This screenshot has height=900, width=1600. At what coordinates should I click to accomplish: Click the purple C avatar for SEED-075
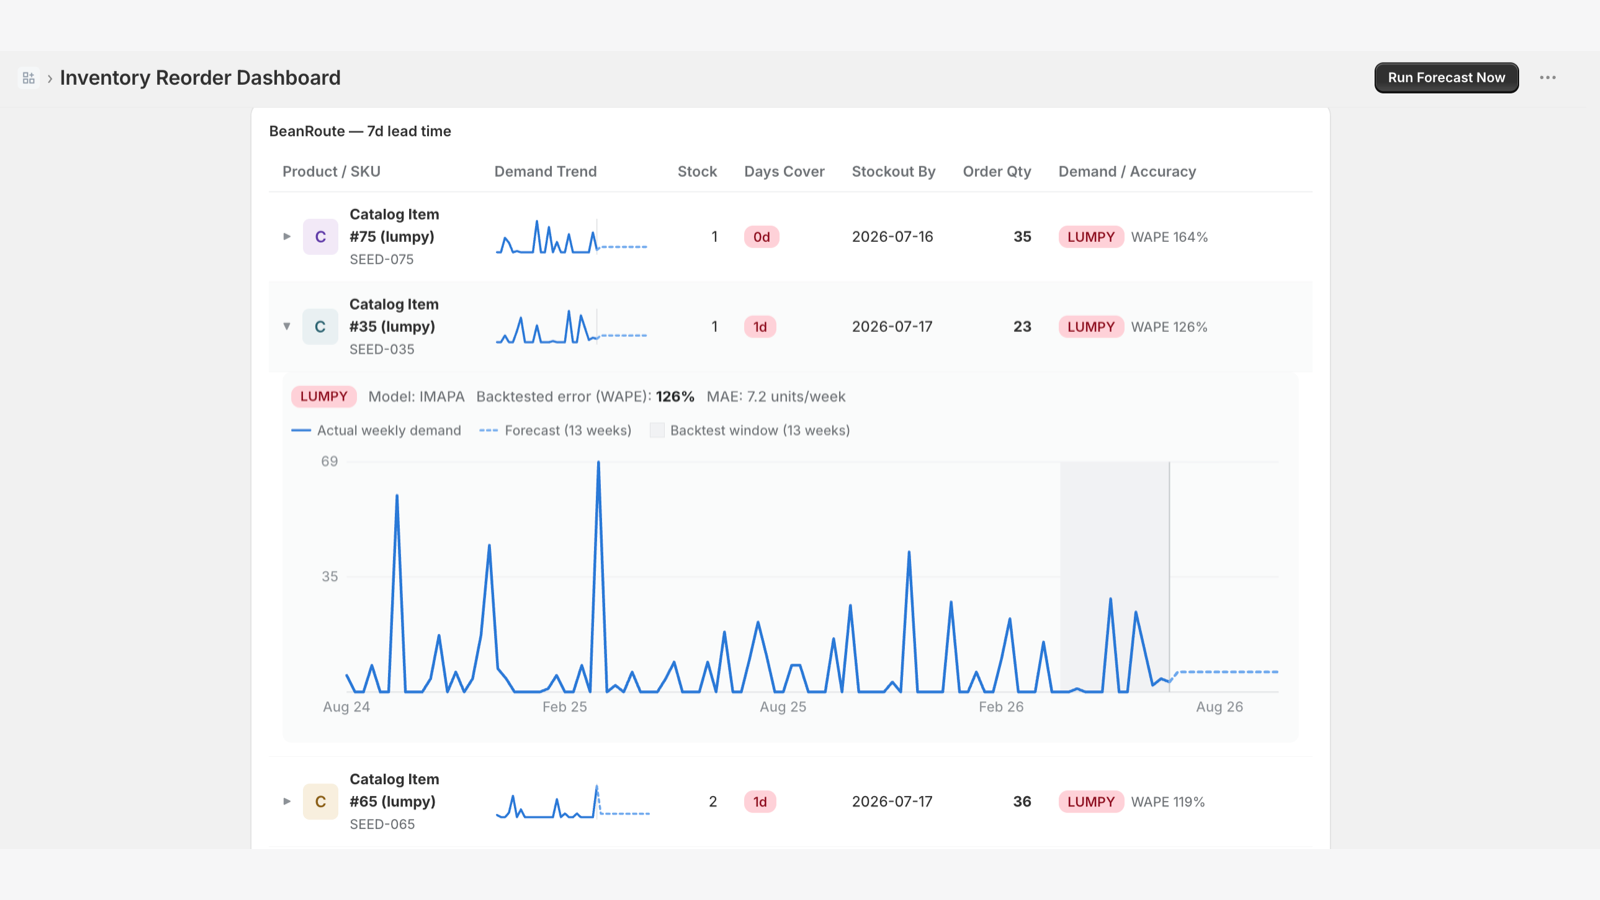pyautogui.click(x=320, y=237)
